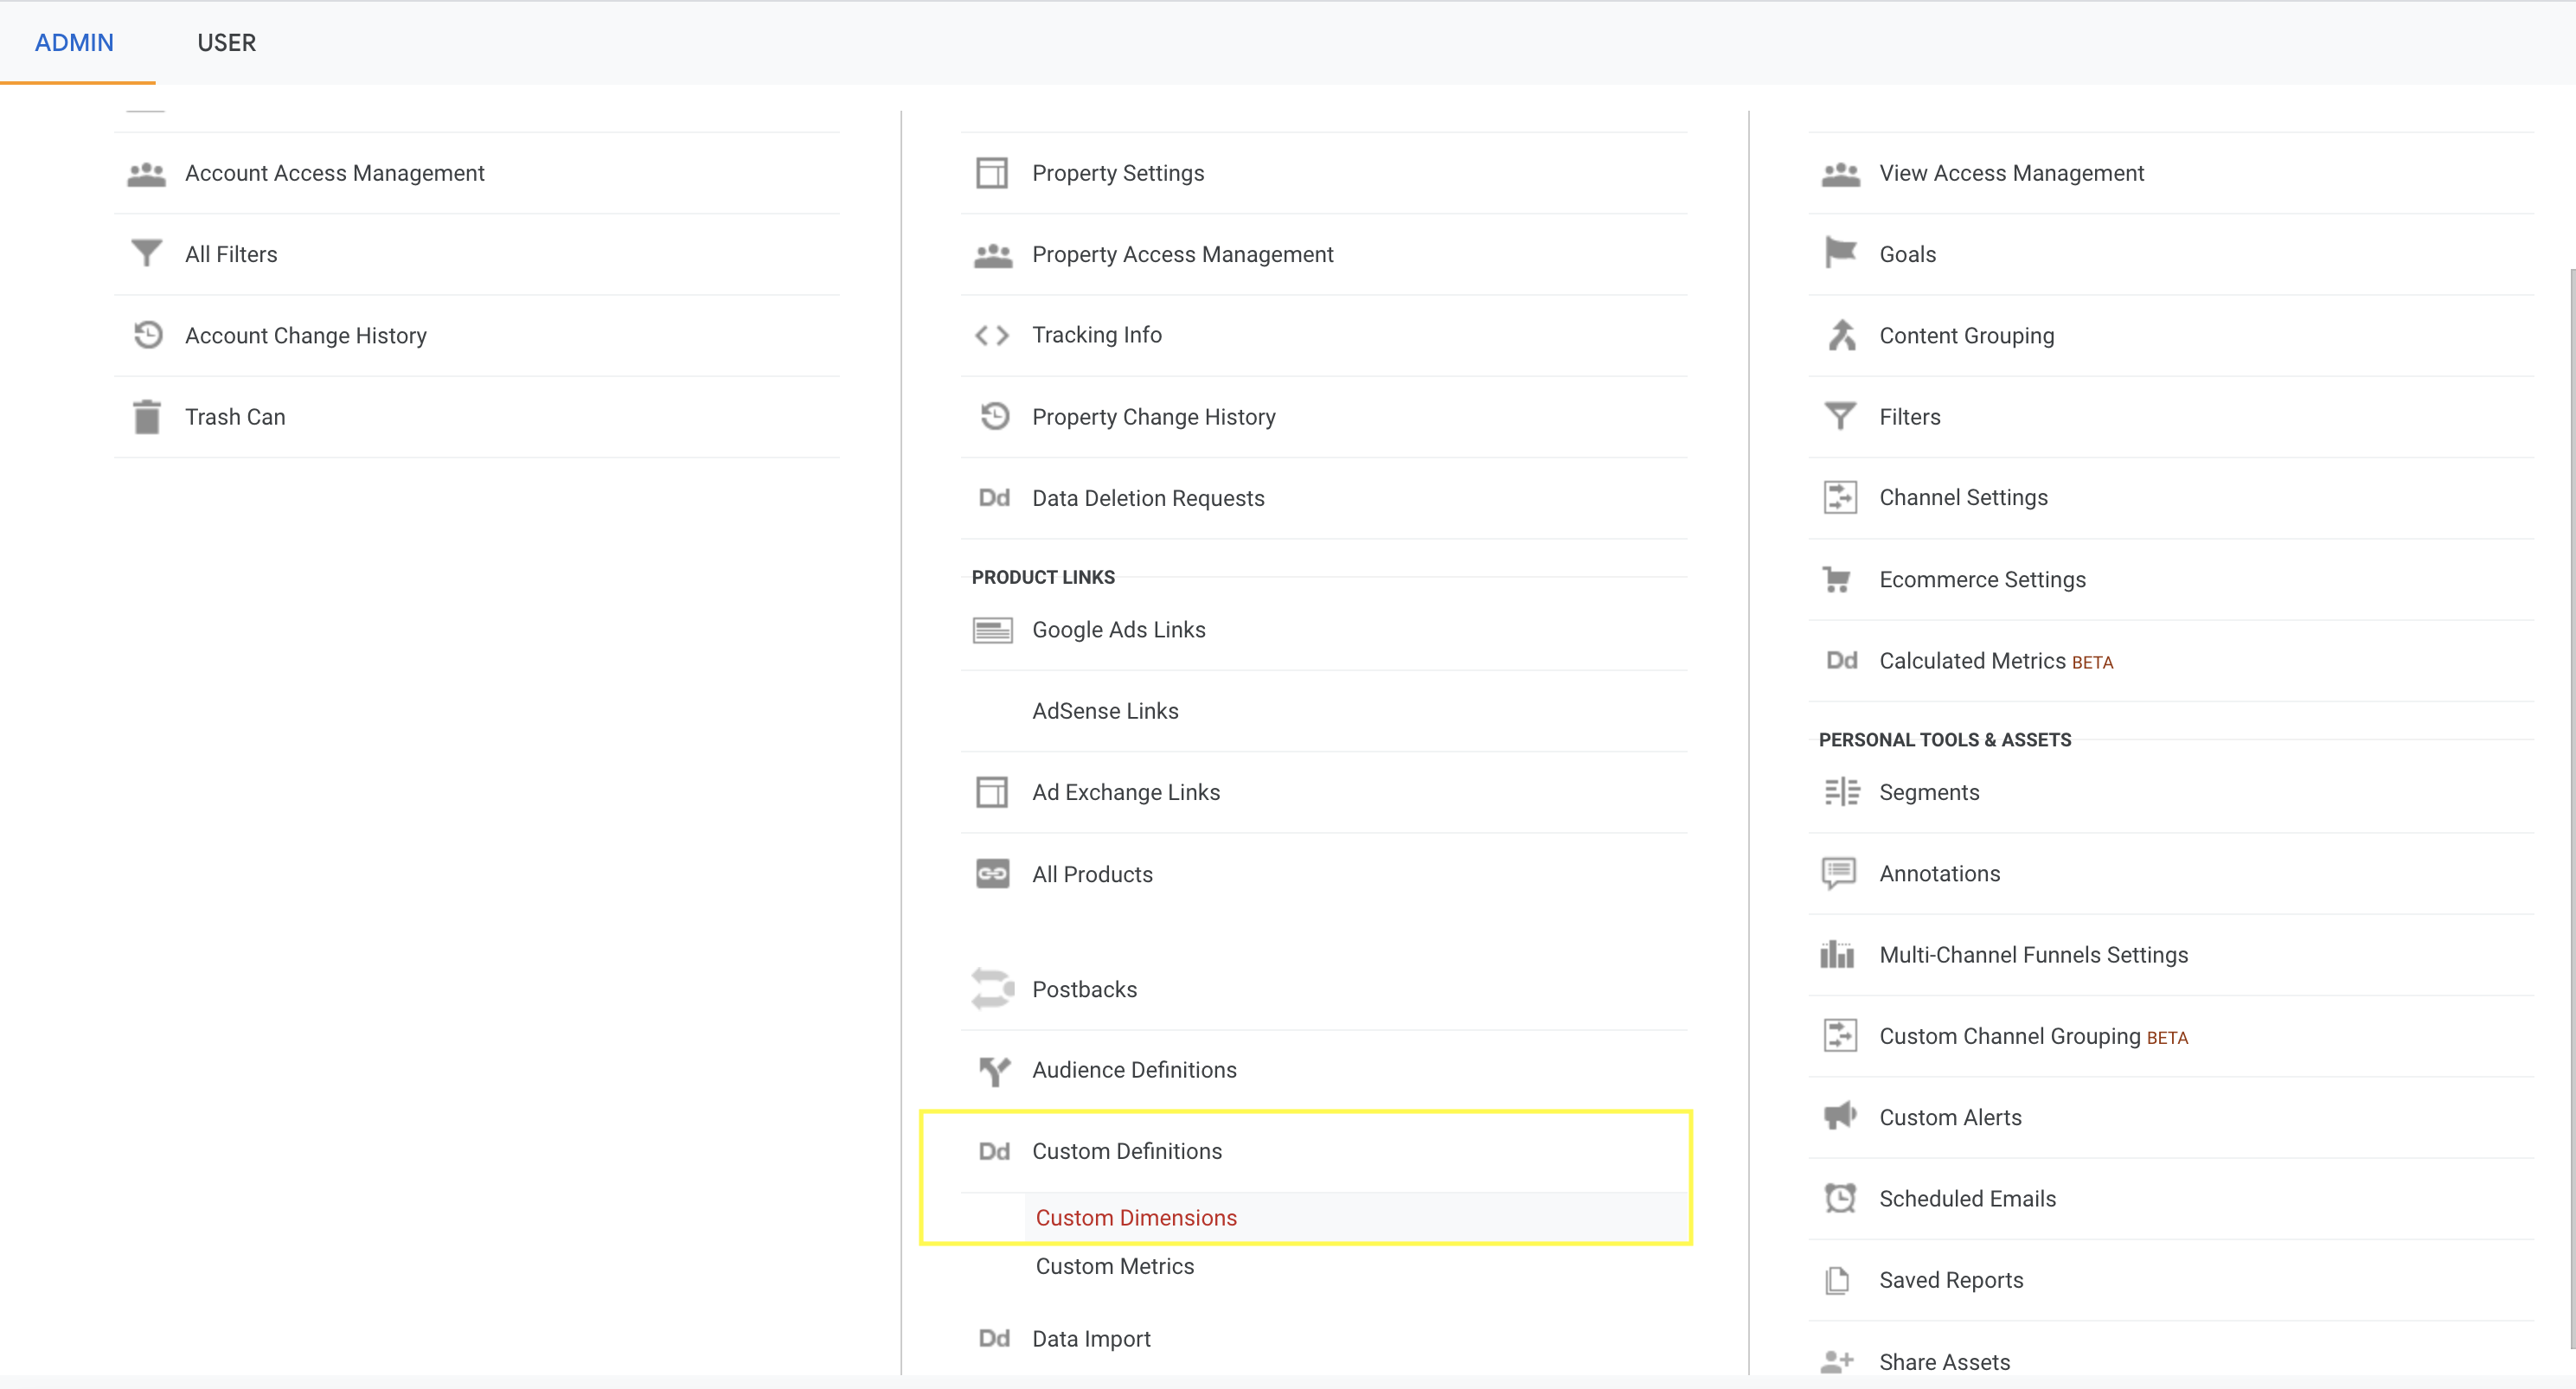Open the Content Grouping text link
This screenshot has height=1389, width=2576.
click(1966, 336)
